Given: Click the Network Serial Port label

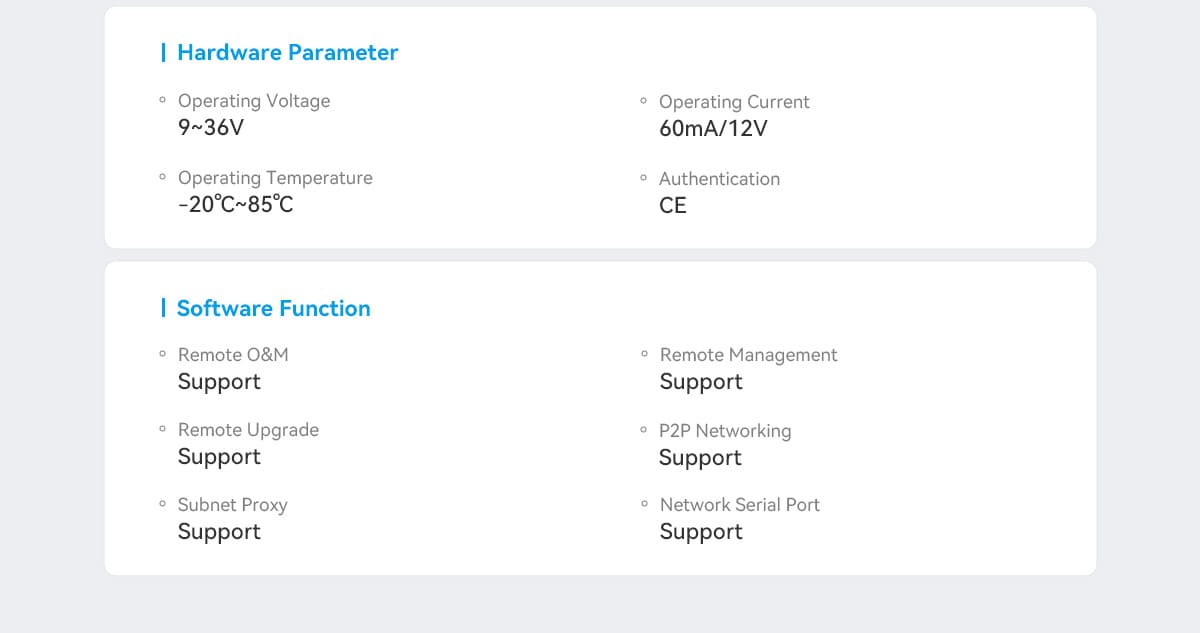Looking at the screenshot, I should pyautogui.click(x=739, y=505).
